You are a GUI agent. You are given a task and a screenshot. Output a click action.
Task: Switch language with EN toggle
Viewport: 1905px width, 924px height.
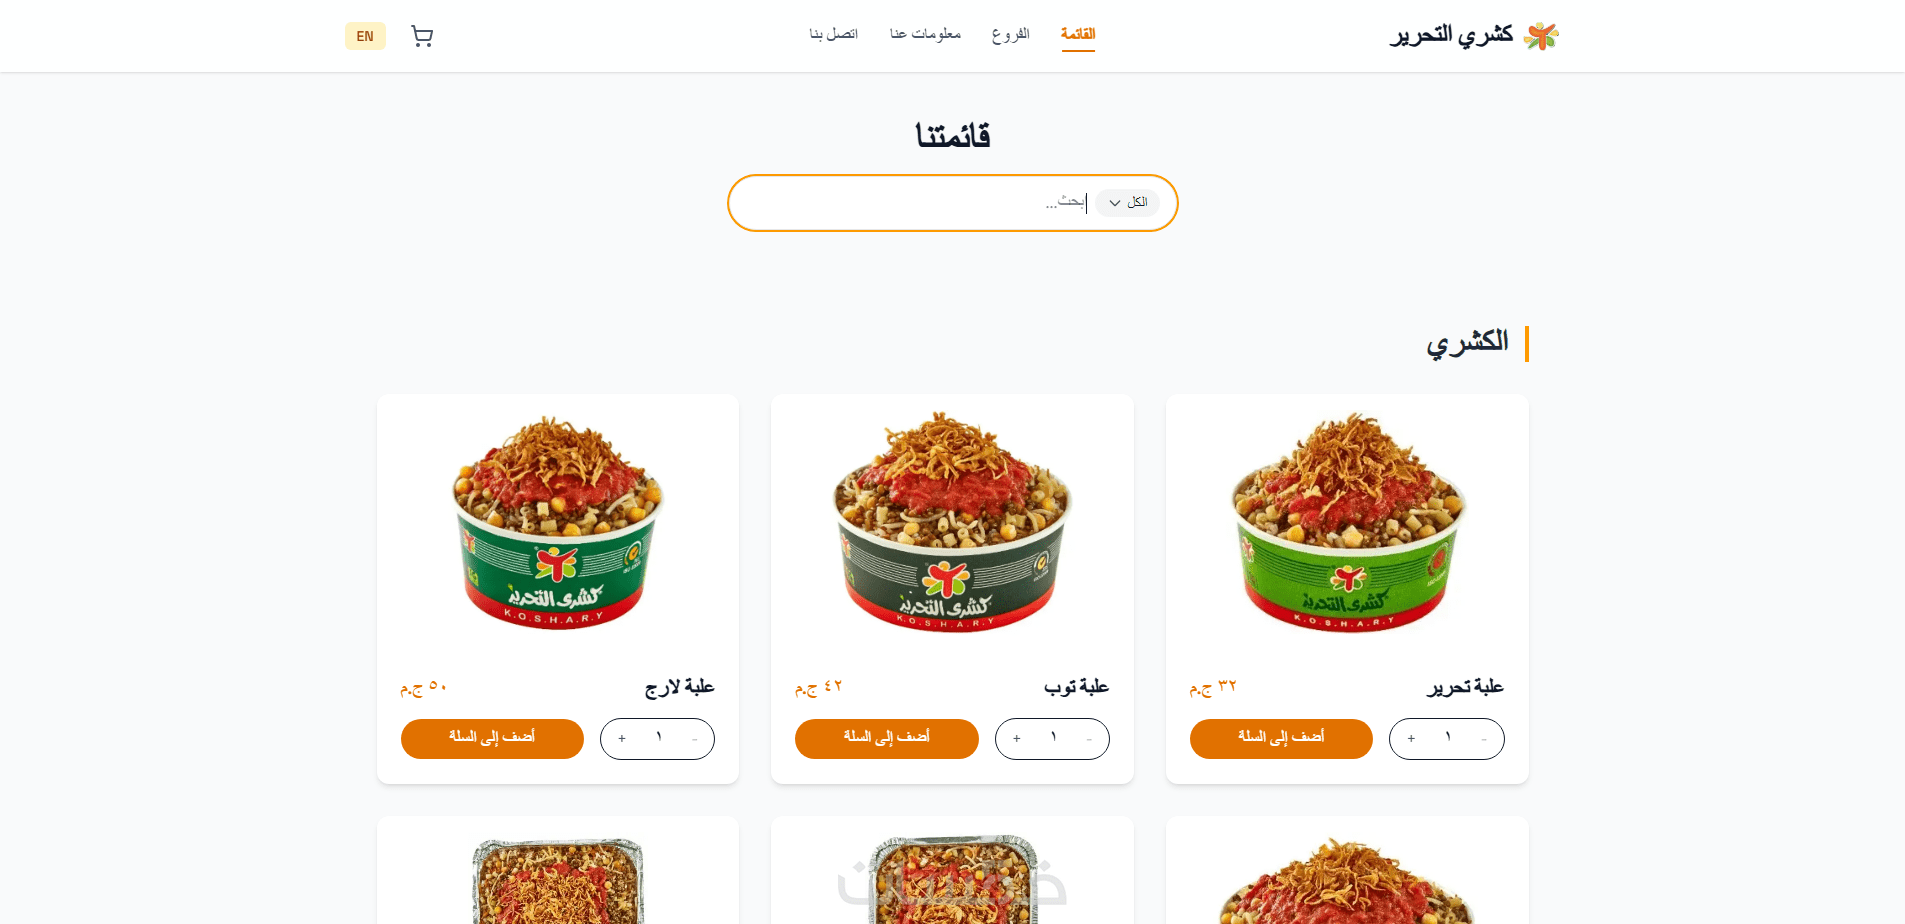click(365, 36)
